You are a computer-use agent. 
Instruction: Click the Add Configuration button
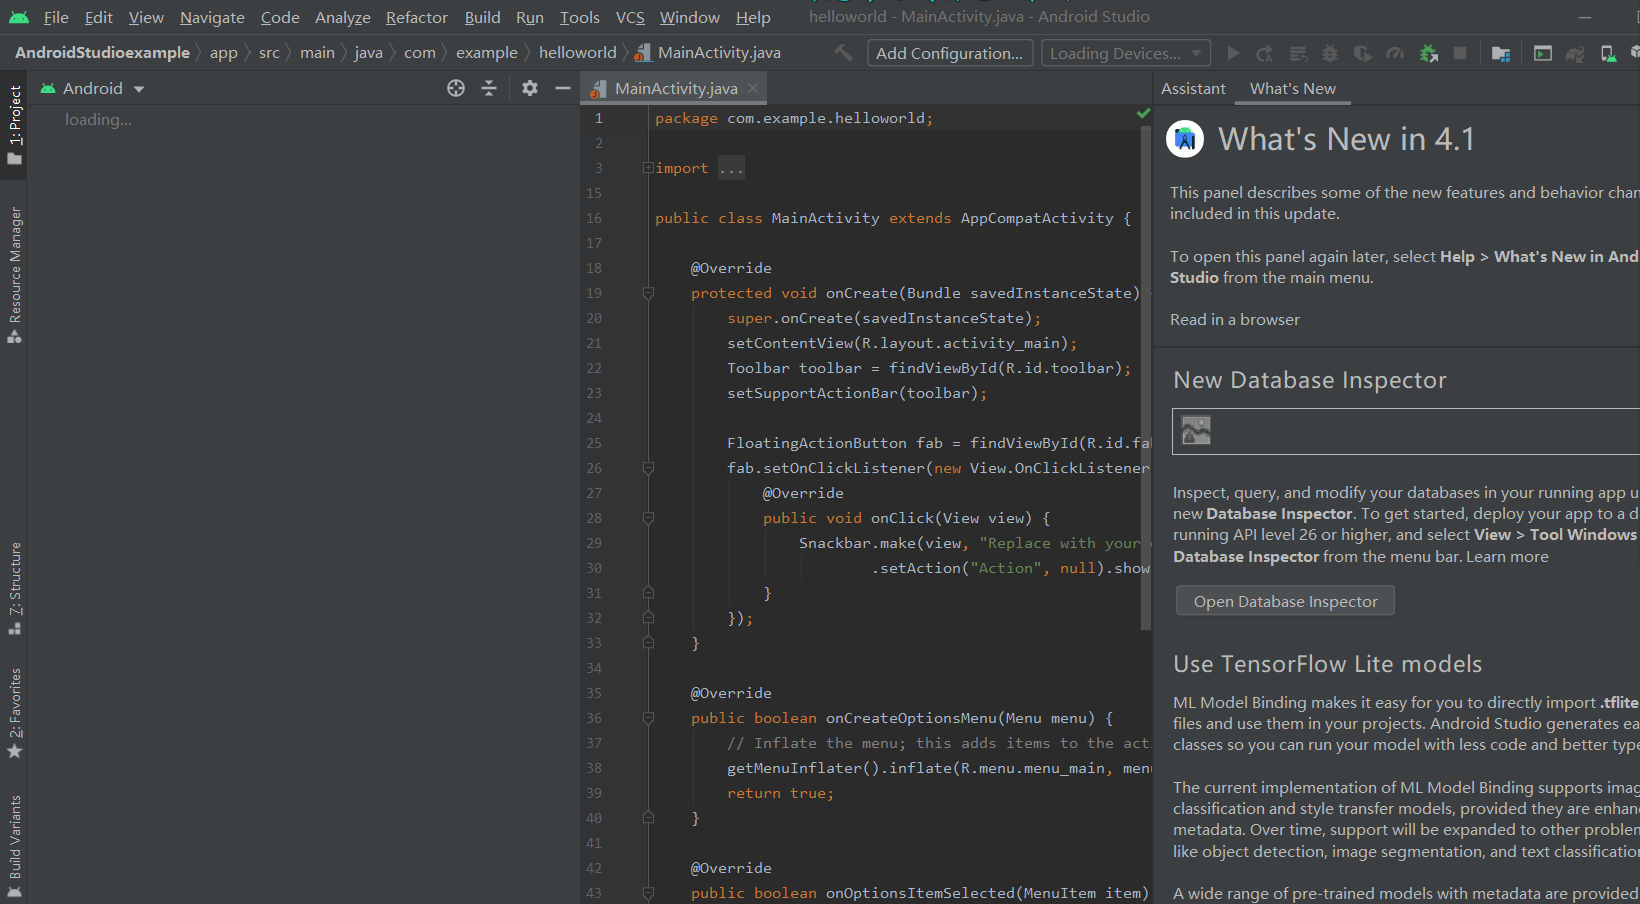coord(949,53)
